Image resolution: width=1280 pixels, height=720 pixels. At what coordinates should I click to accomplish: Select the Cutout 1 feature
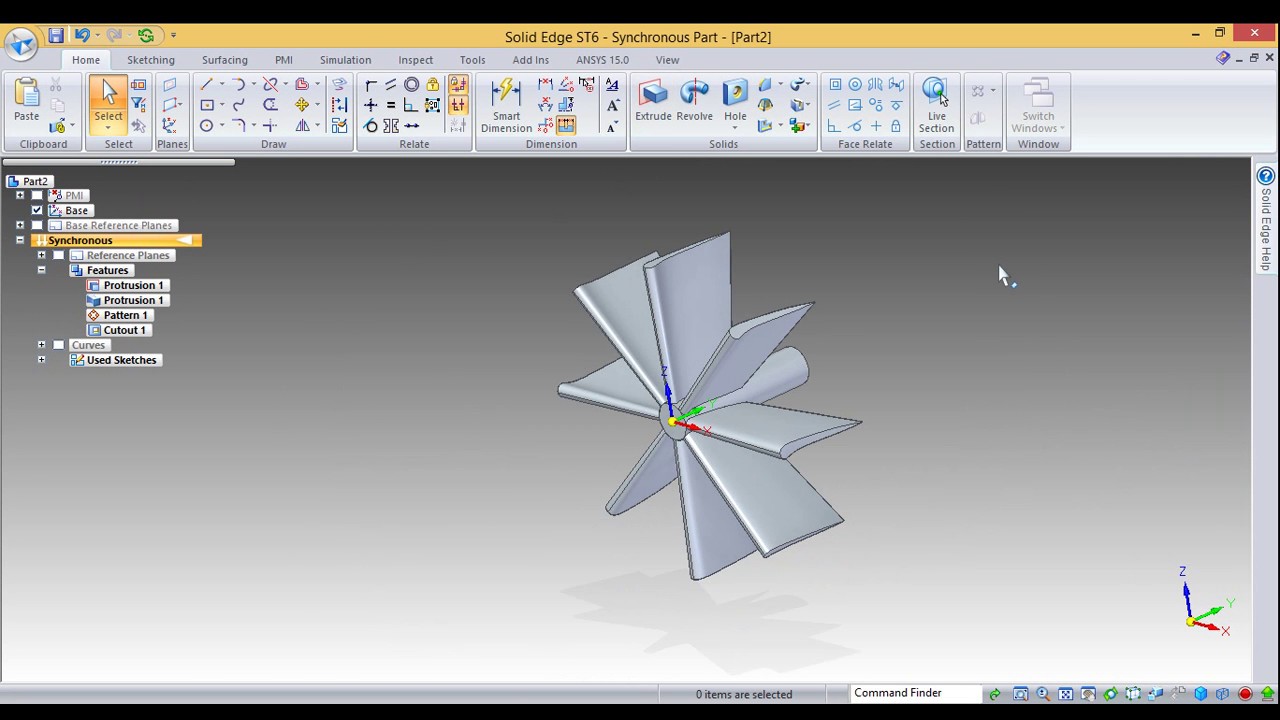[117, 330]
